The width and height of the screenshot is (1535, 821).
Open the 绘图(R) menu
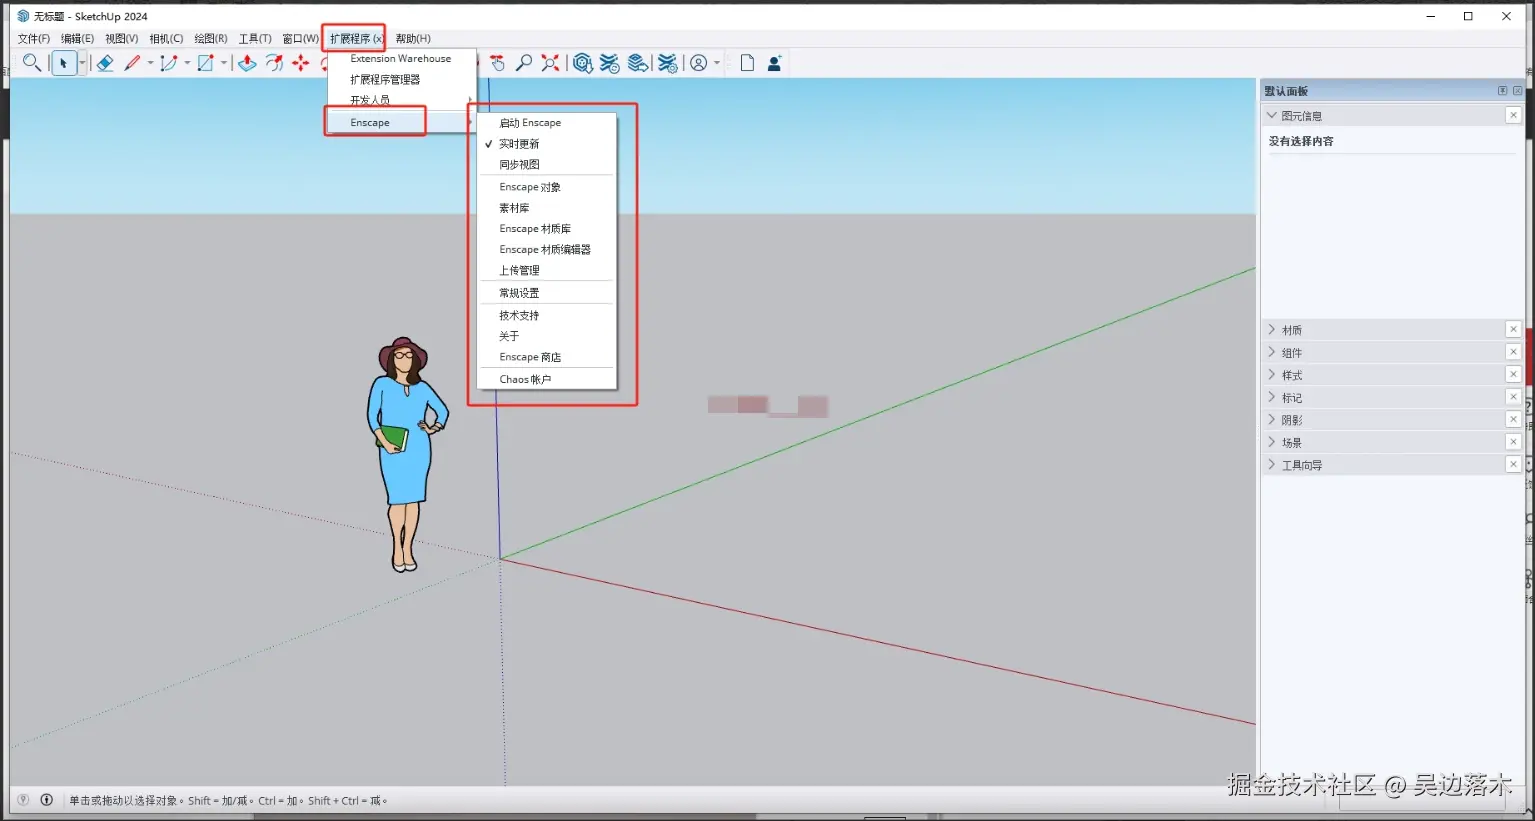[x=210, y=39]
